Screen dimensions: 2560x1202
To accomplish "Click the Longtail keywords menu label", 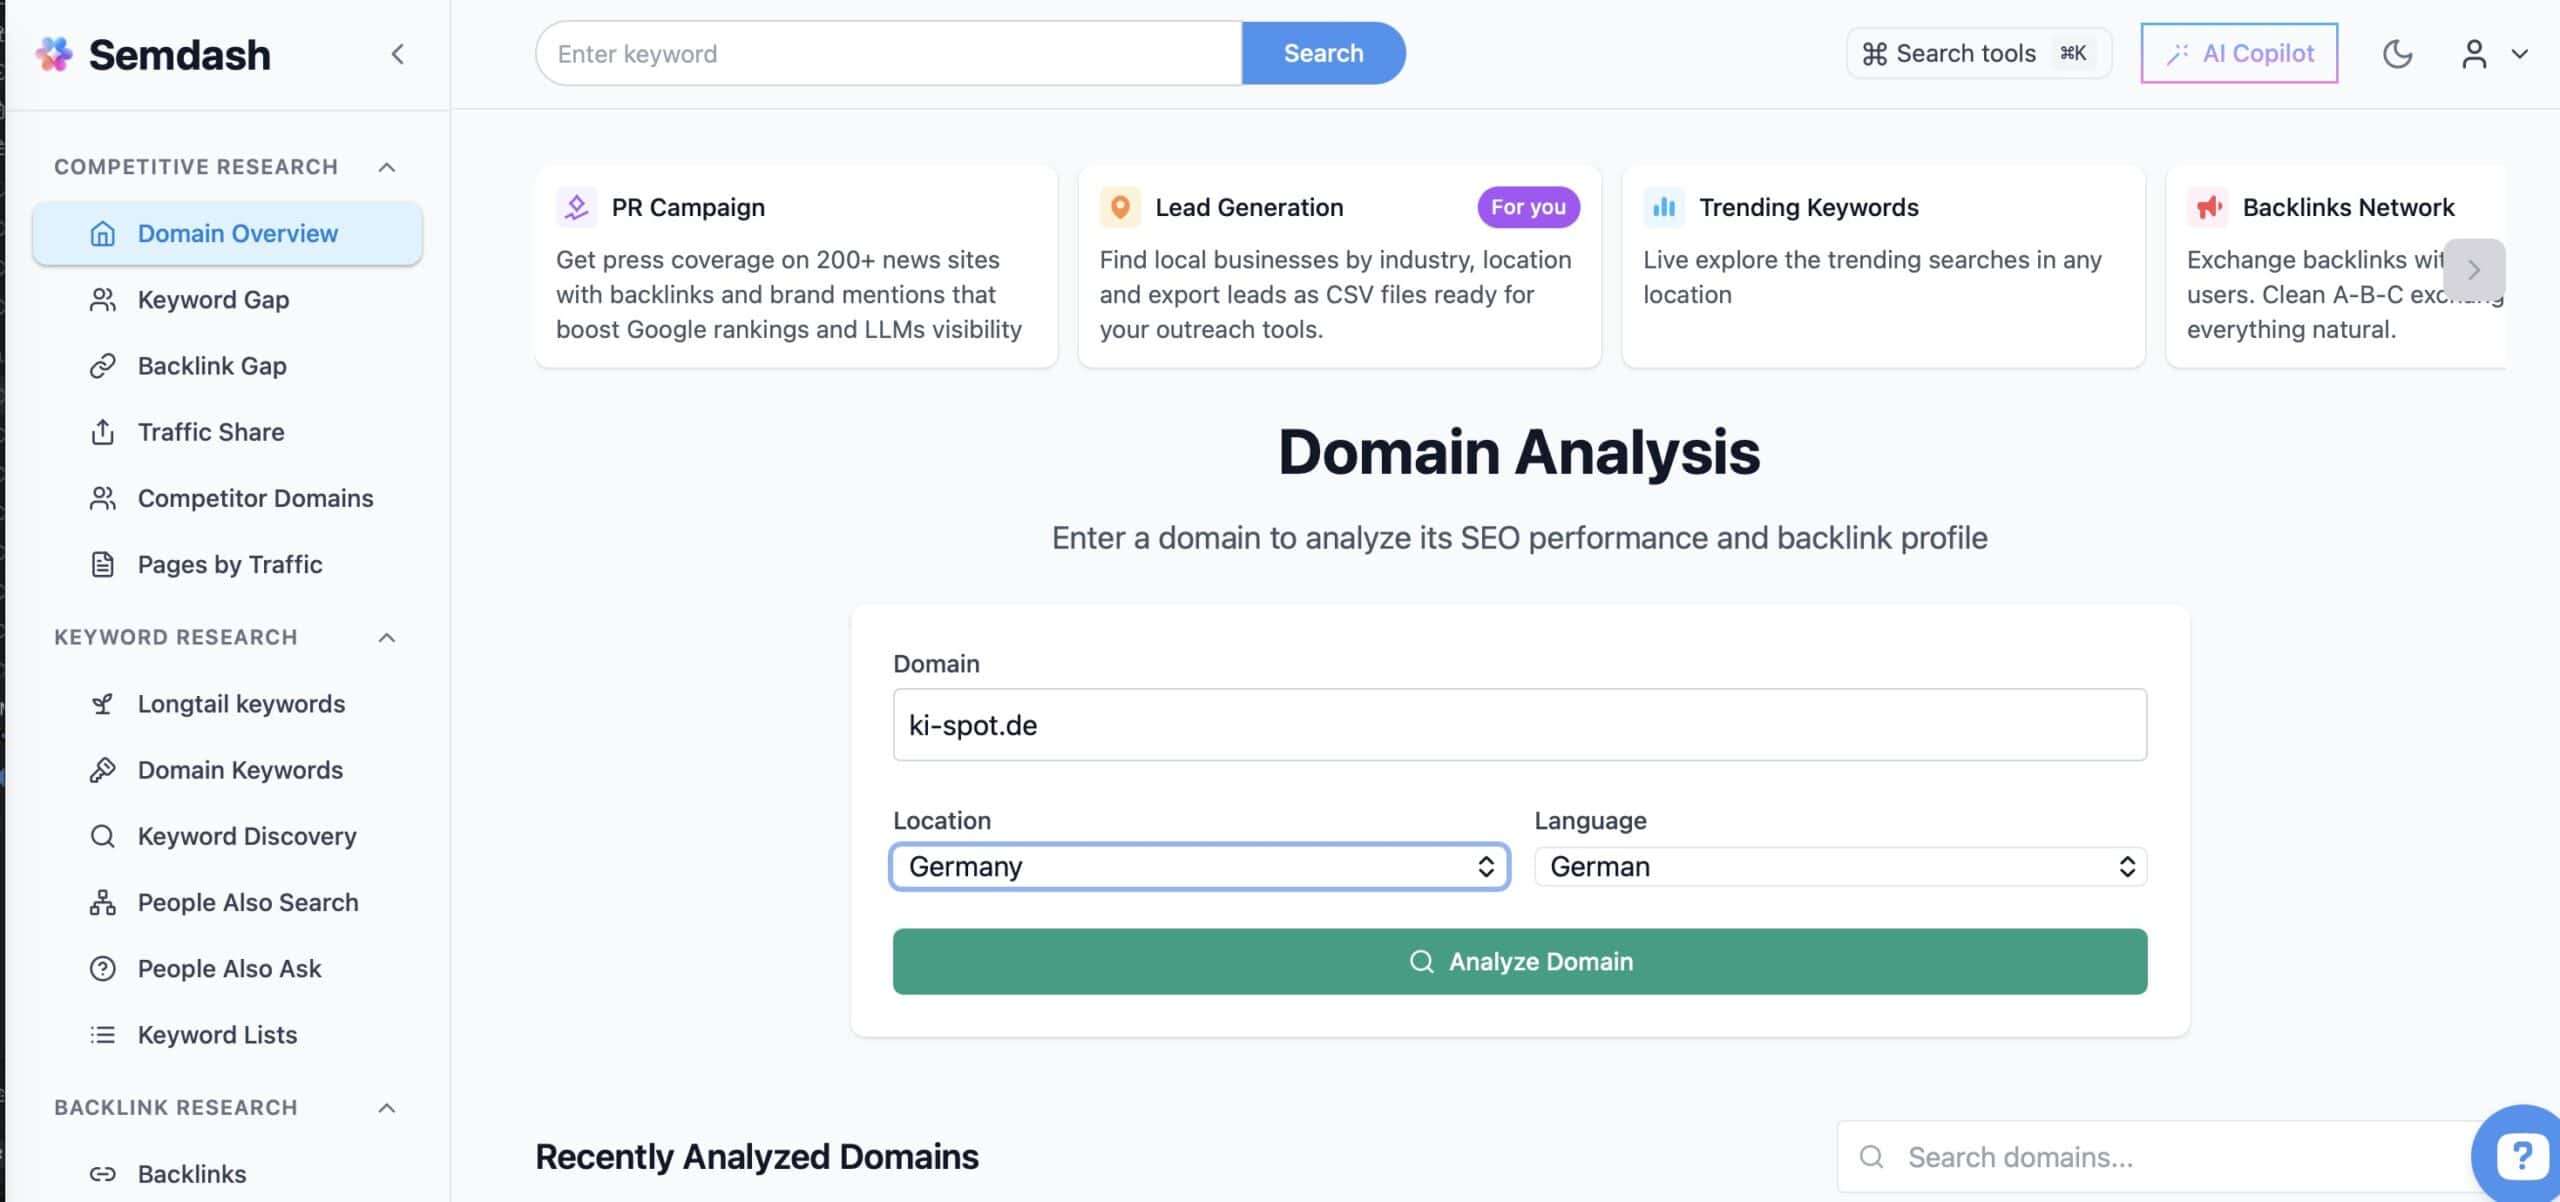I will pos(241,704).
